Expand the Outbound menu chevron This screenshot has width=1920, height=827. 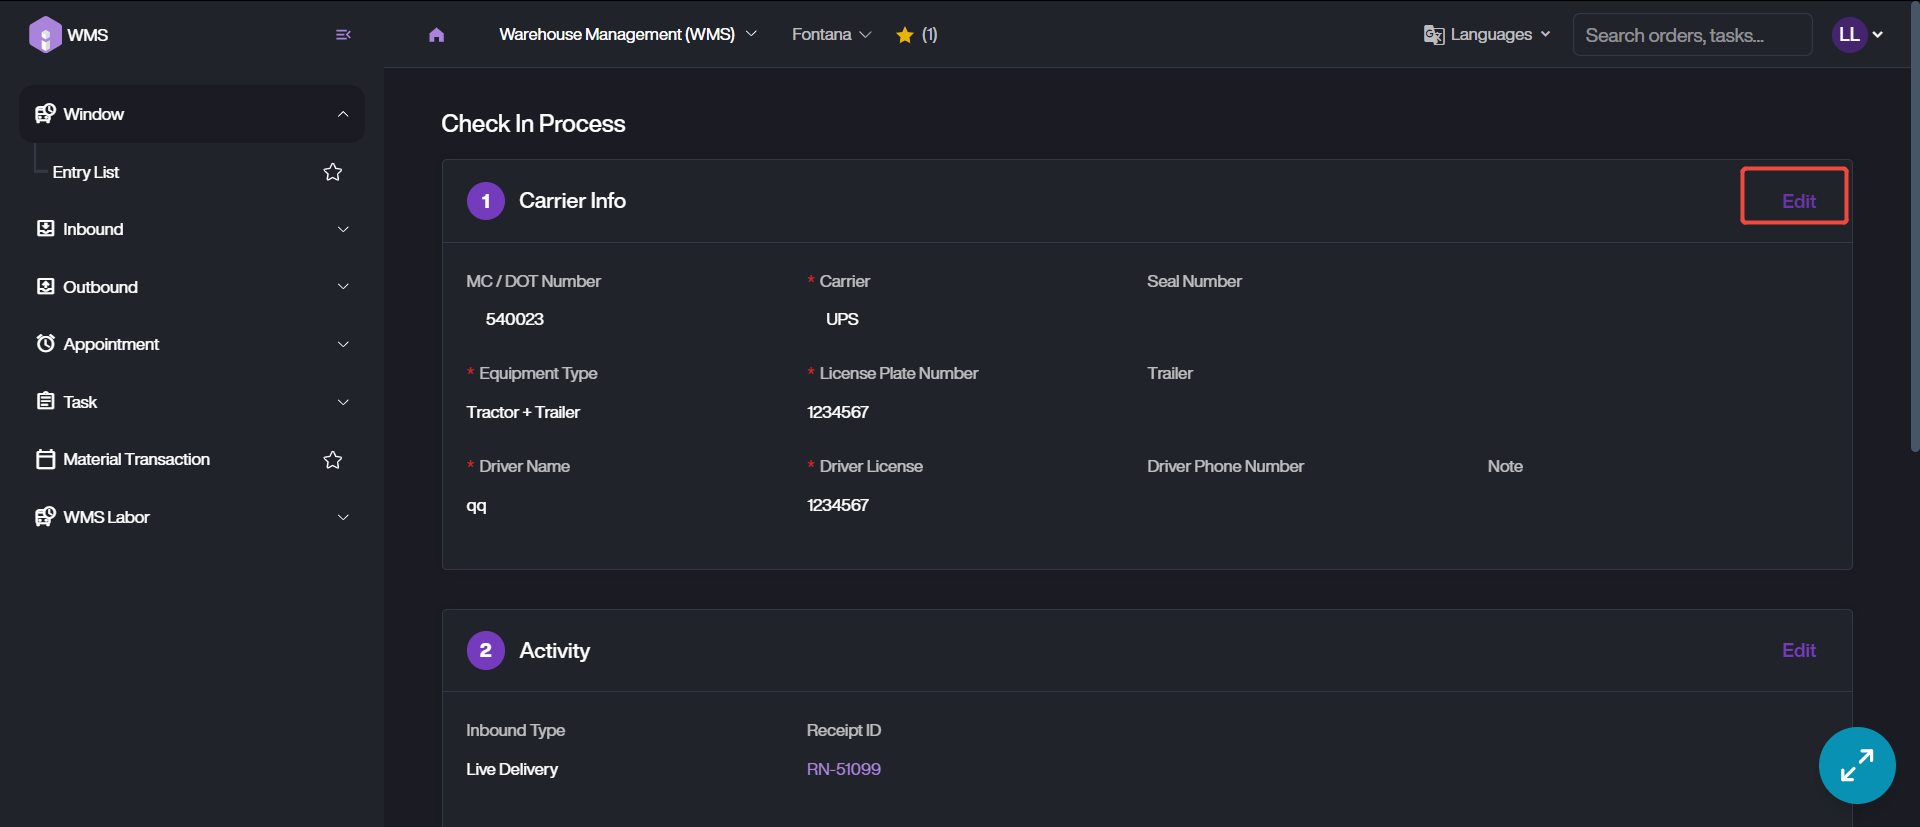click(343, 287)
